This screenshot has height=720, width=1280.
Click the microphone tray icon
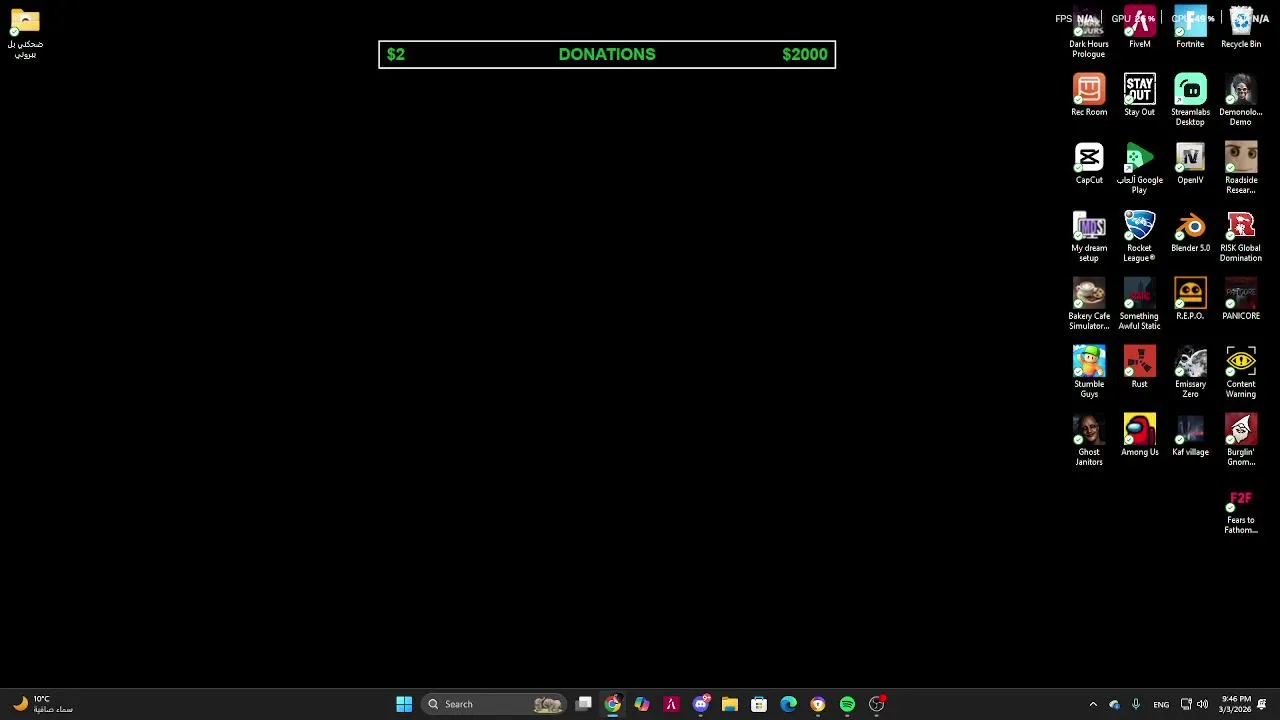pyautogui.click(x=1136, y=704)
